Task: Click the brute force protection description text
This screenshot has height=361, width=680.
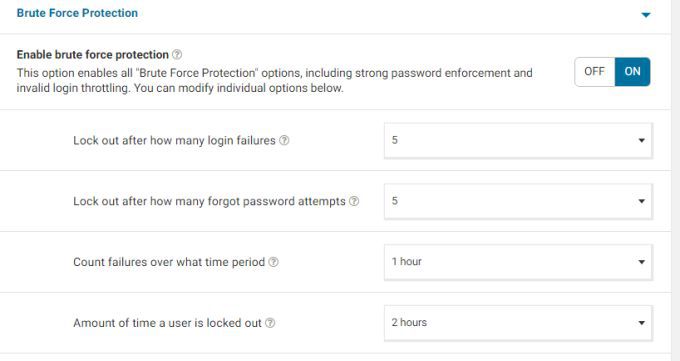Action: (x=275, y=80)
